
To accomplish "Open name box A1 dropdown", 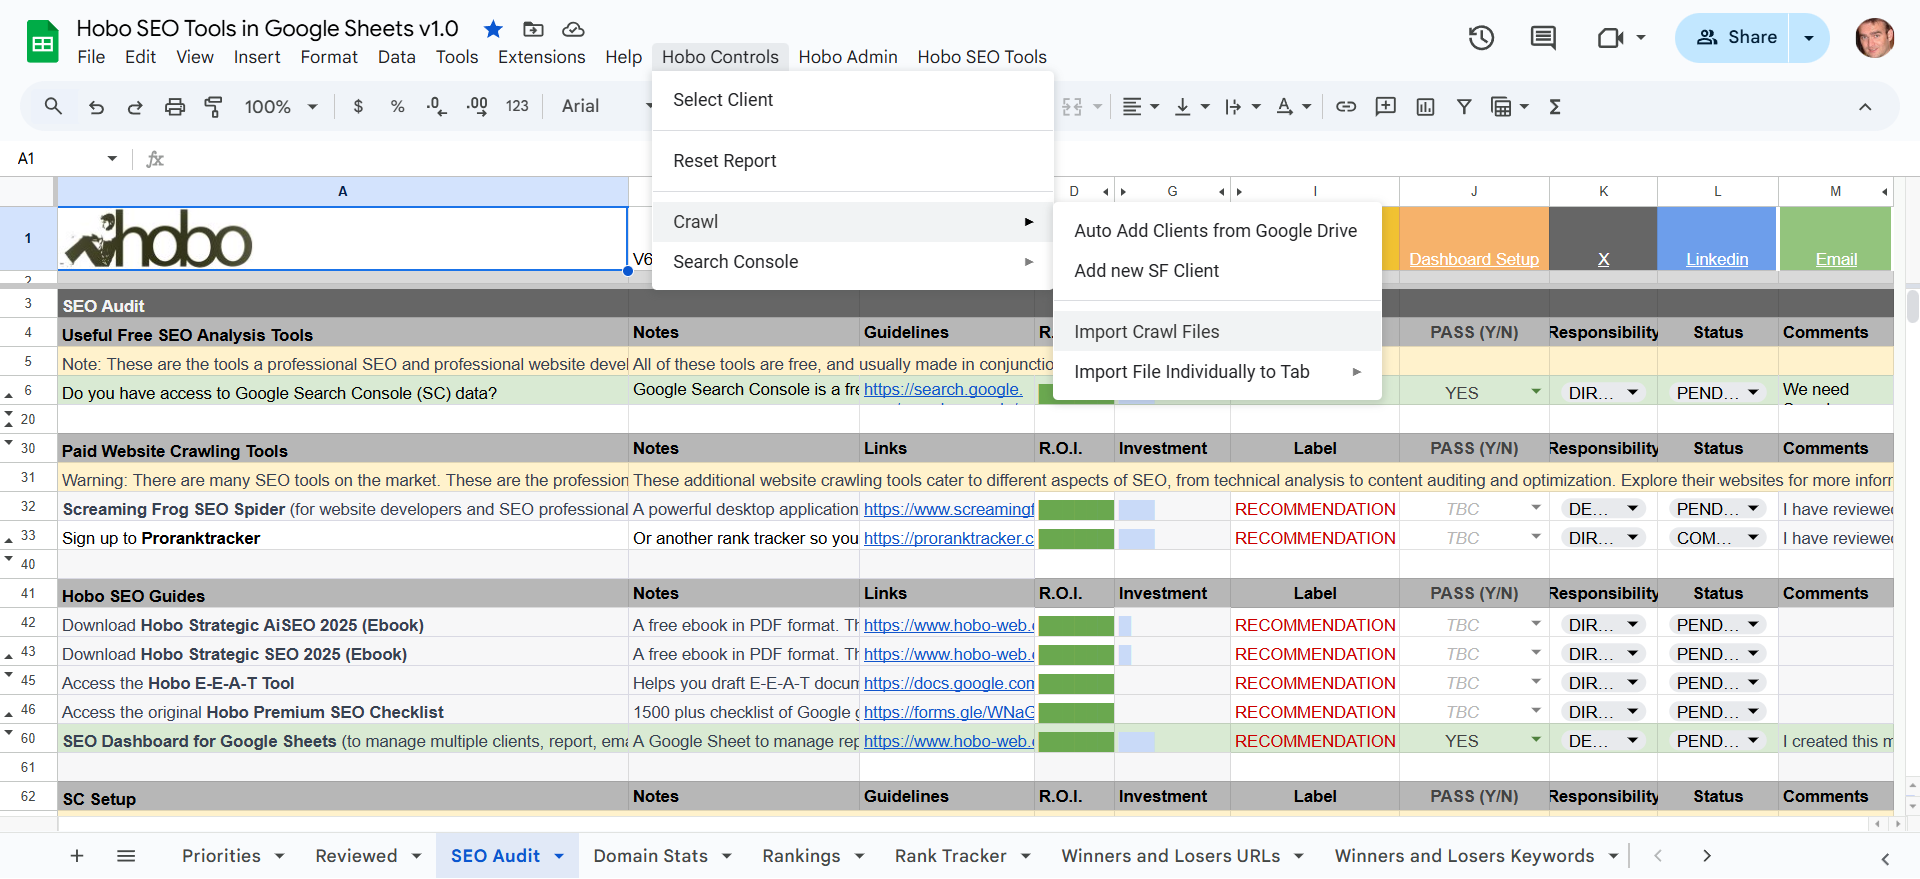I will coord(112,158).
